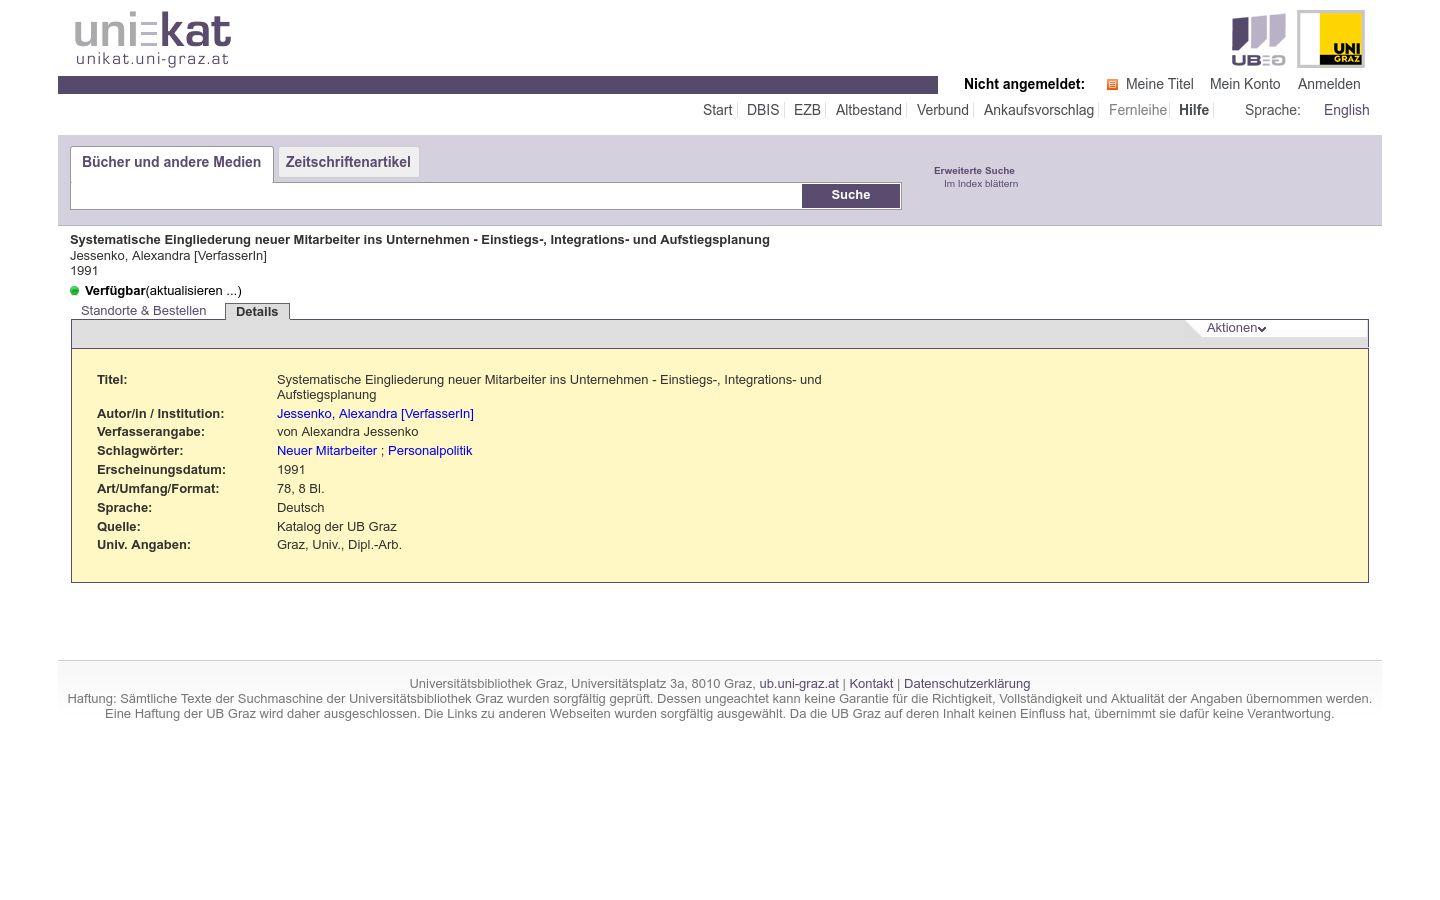The image size is (1440, 900).
Task: Click the text "Graz, Univ., Dipl.-Arb."
Action: click(x=339, y=545)
